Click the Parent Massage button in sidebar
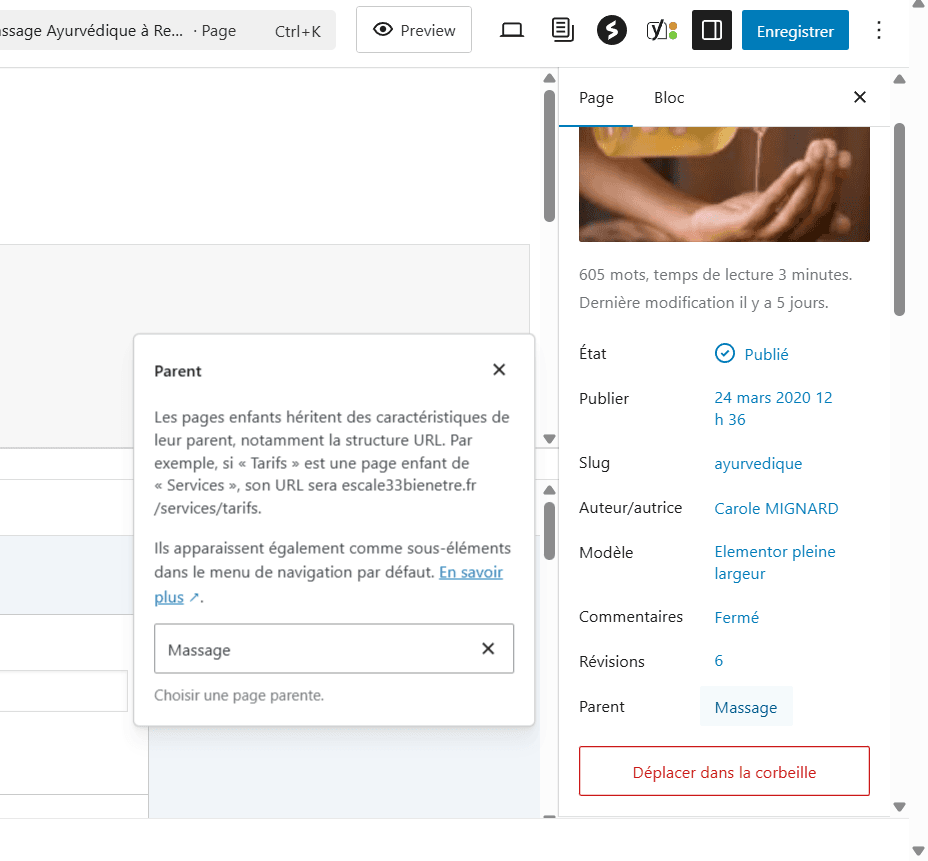The height and width of the screenshot is (861, 928). tap(746, 707)
